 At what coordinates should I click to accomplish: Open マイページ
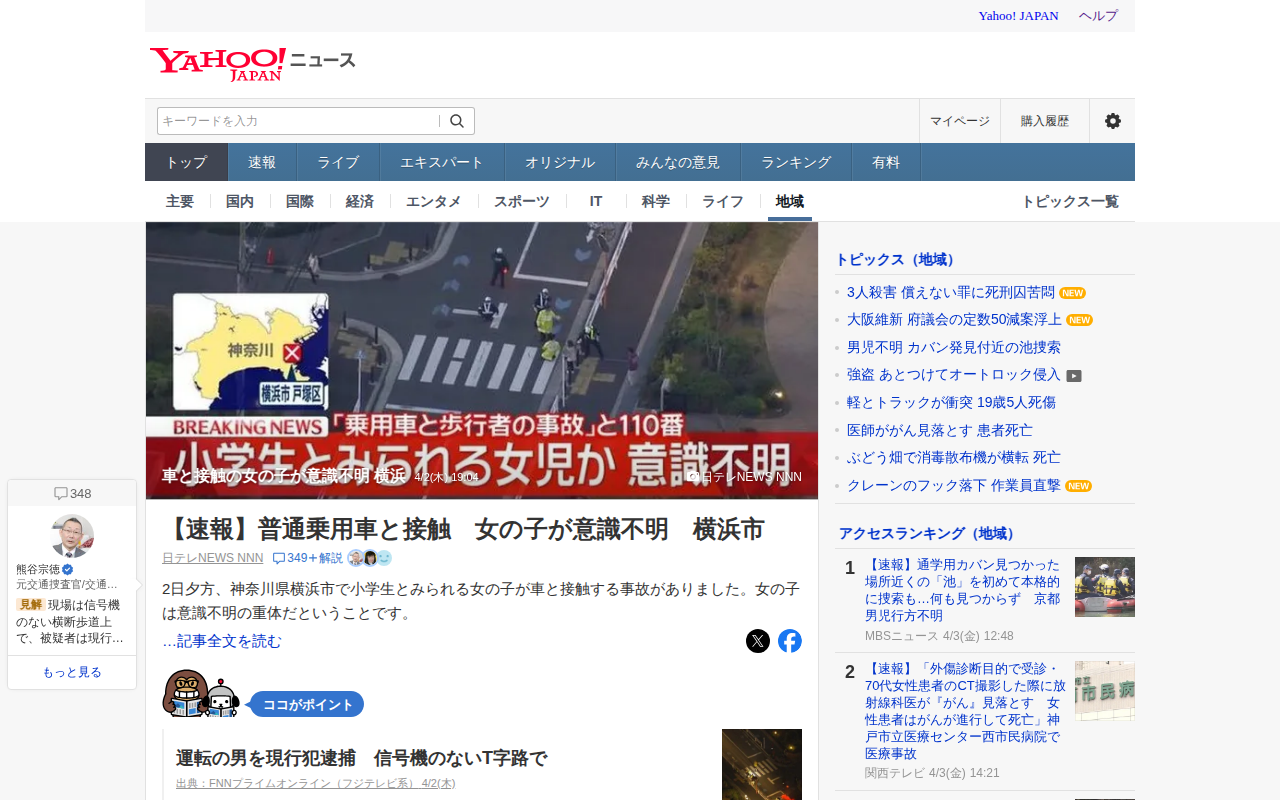[x=960, y=121]
